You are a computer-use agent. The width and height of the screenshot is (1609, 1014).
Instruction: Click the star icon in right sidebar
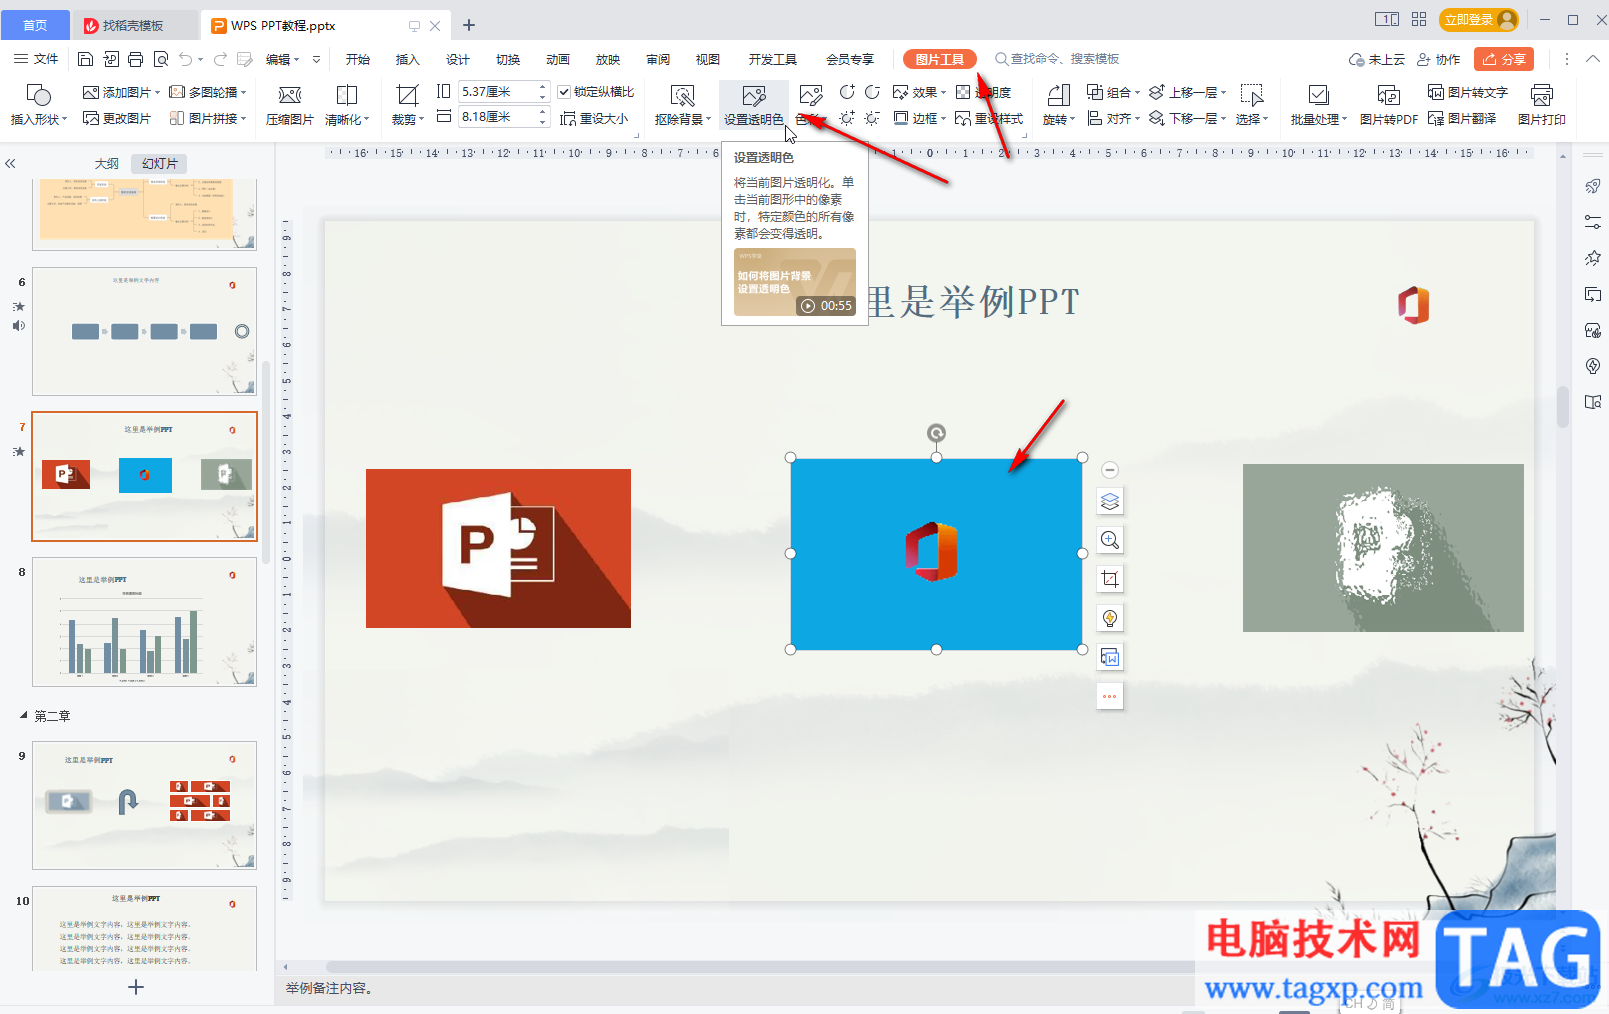point(1593,258)
